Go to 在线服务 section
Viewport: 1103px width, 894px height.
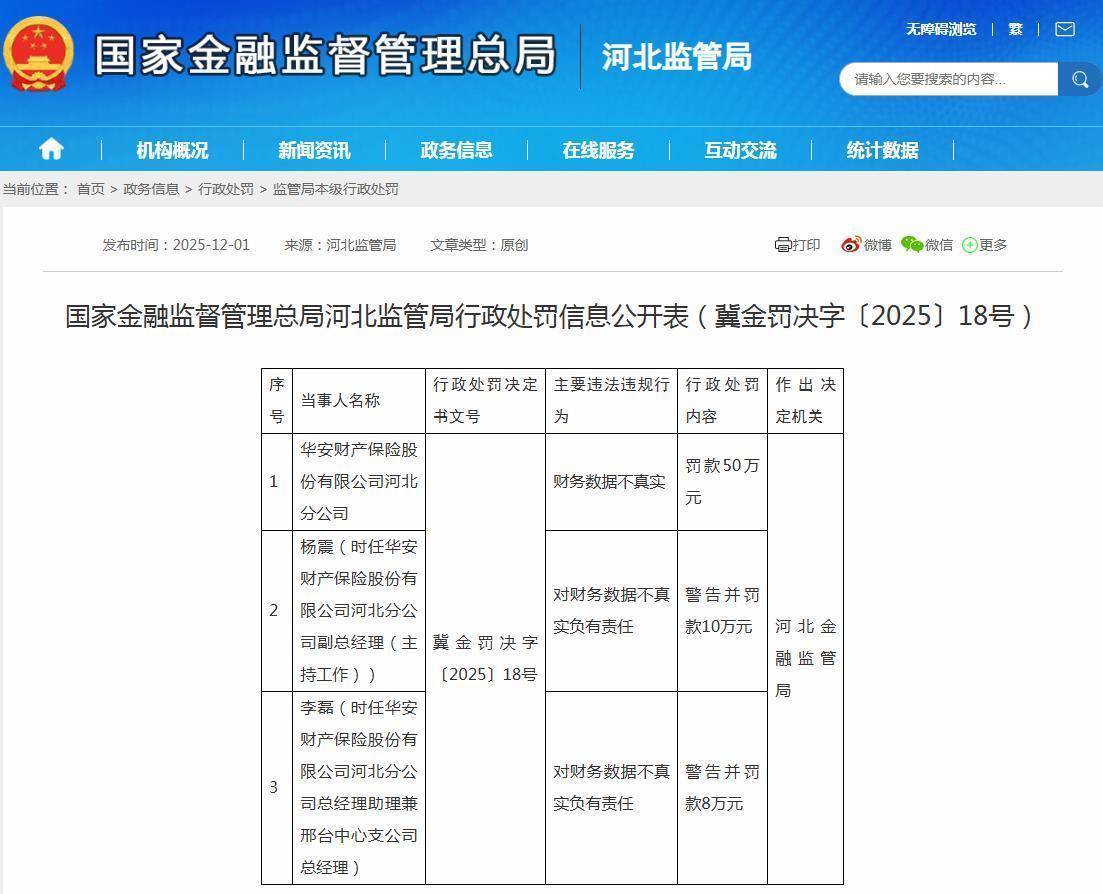tap(598, 150)
